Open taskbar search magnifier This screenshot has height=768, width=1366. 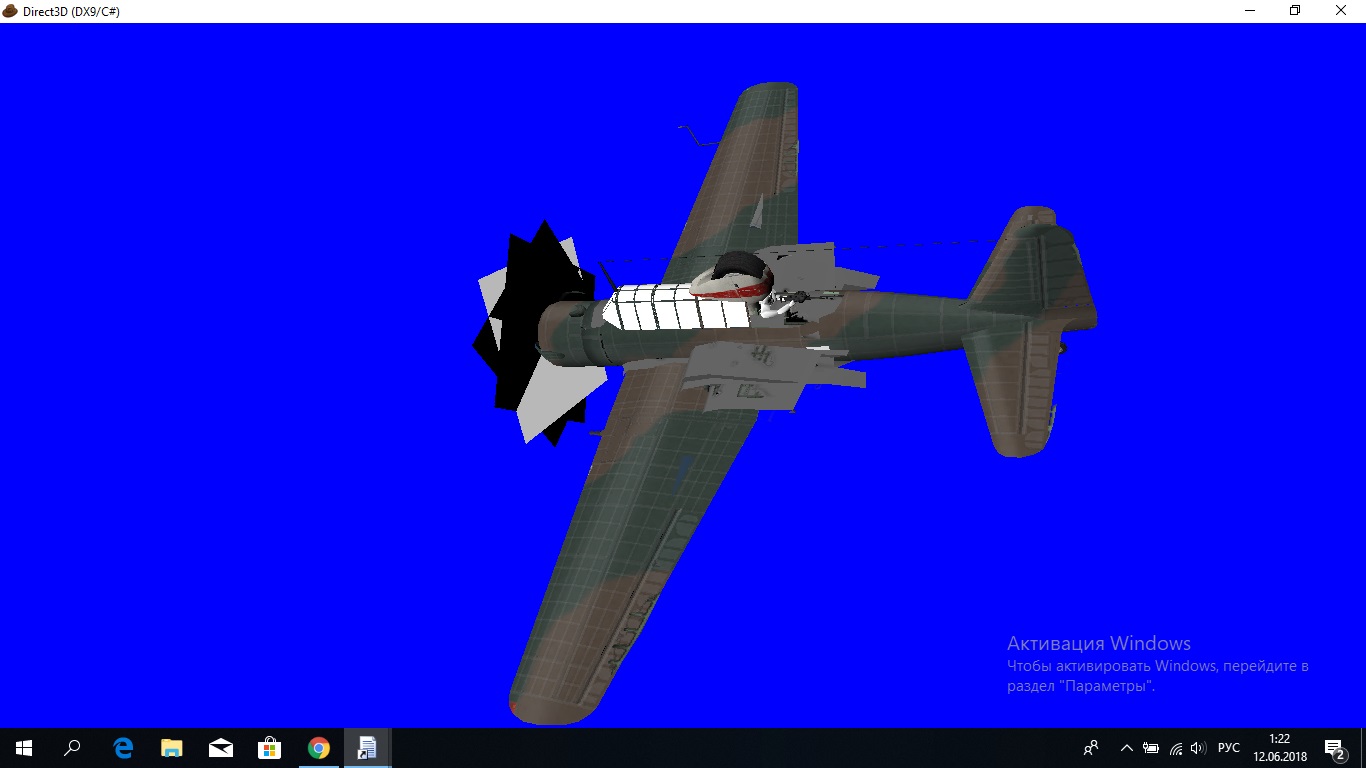coord(72,748)
